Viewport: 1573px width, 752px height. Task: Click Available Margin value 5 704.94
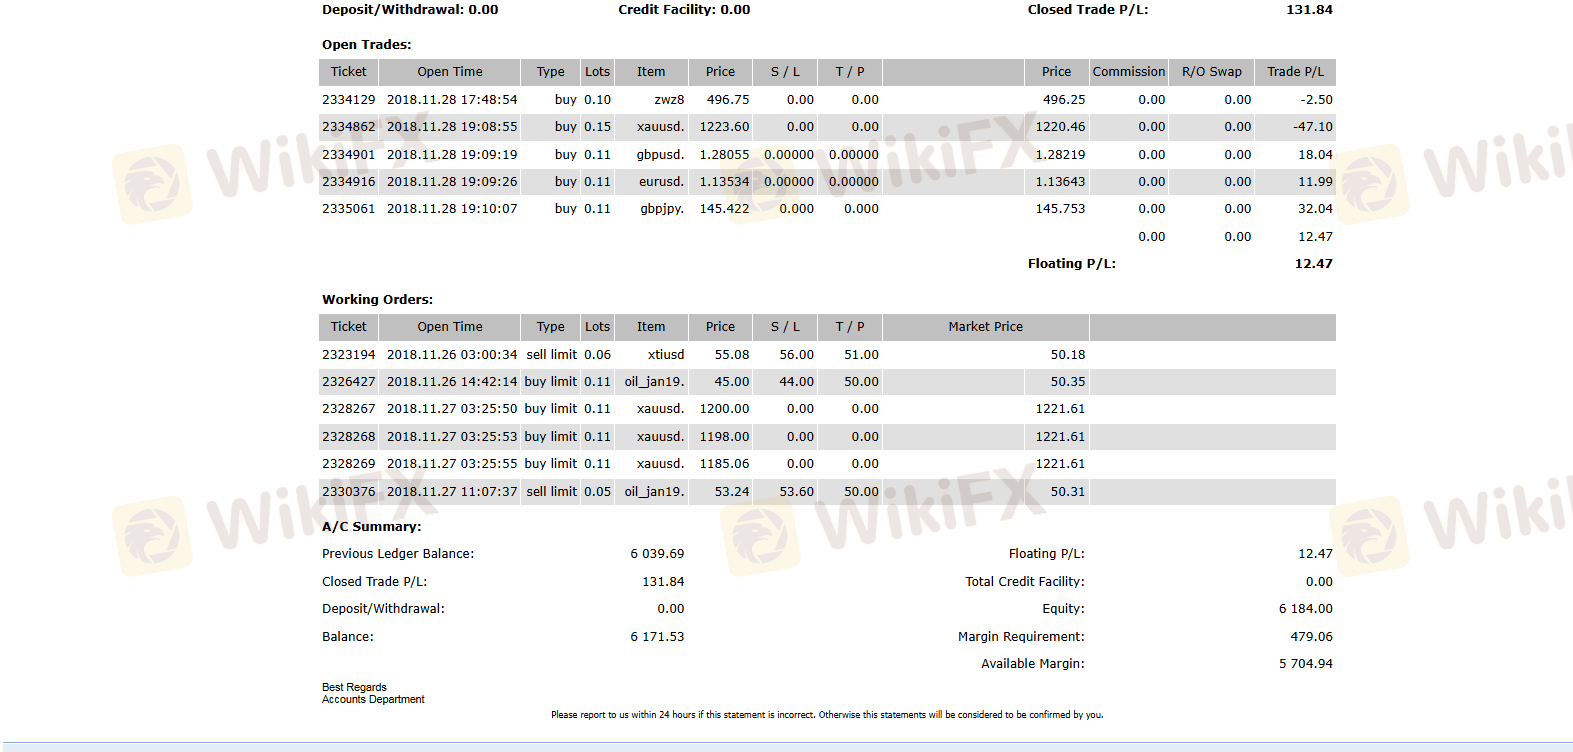(1305, 664)
